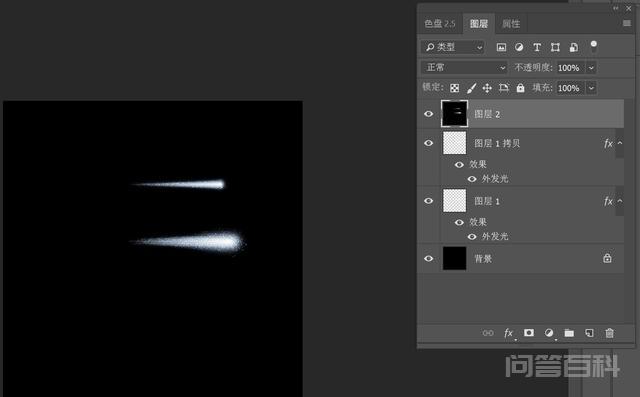This screenshot has height=397, width=640.
Task: Open the 正常 blend mode dropdown
Action: click(x=464, y=67)
